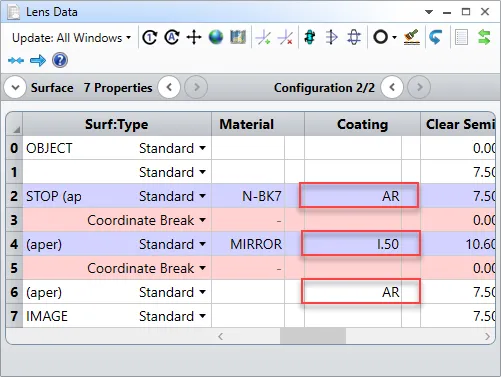
Task: Click the Update All windows icon
Action: 172,37
